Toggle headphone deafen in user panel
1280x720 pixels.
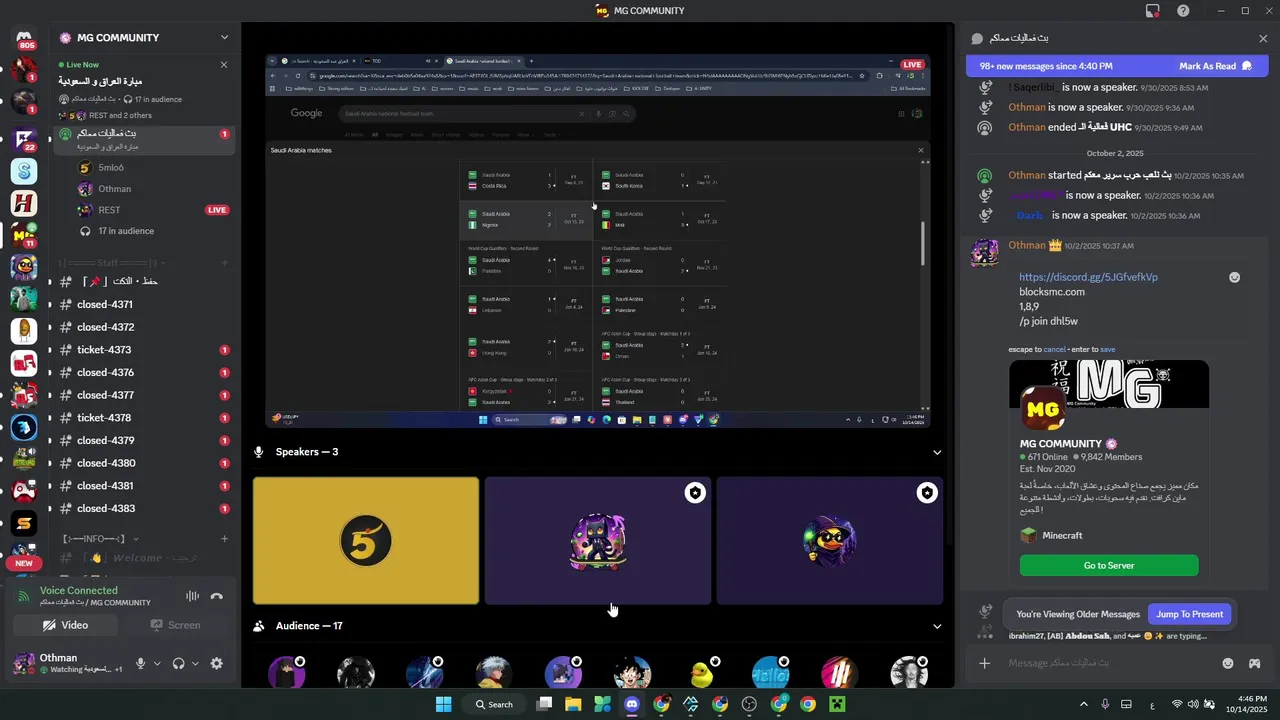click(178, 663)
